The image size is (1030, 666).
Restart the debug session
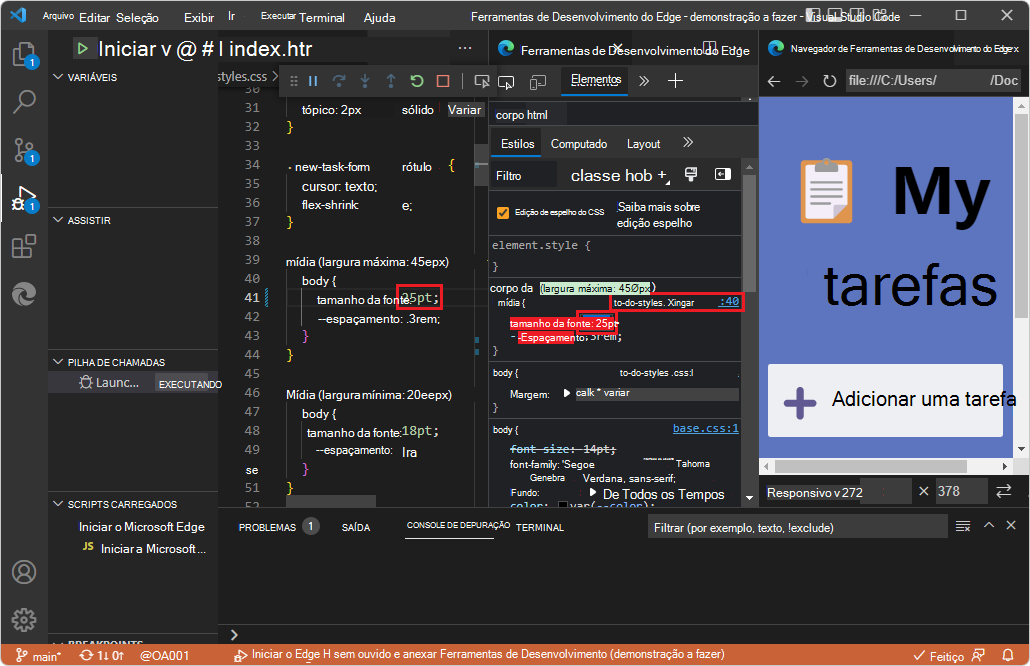click(417, 81)
